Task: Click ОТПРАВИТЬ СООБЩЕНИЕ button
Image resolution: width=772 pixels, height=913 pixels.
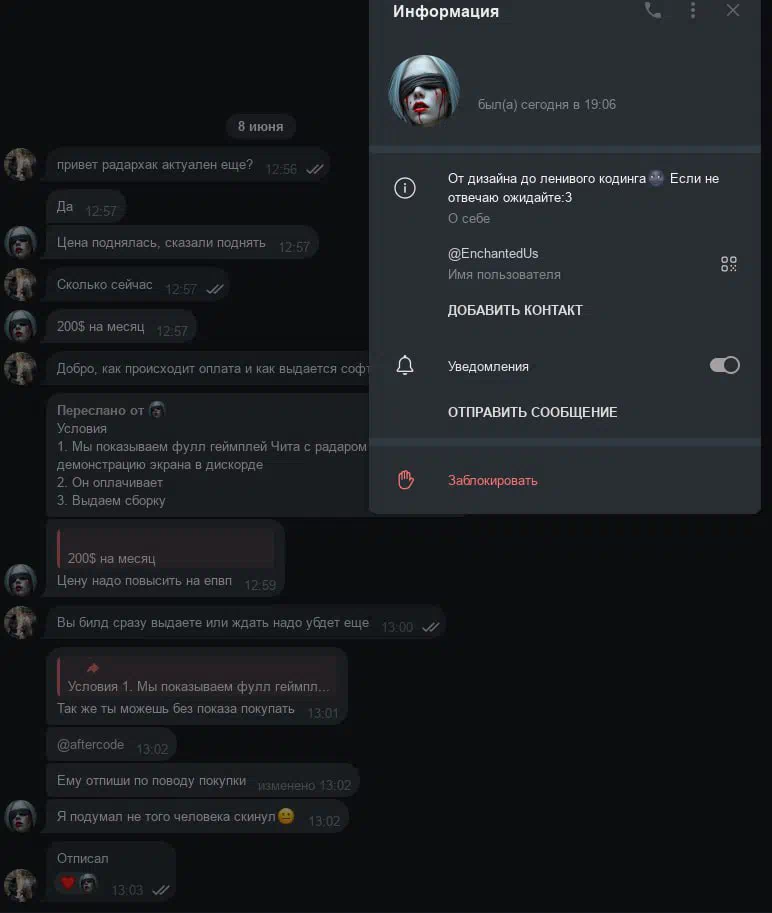Action: (532, 412)
